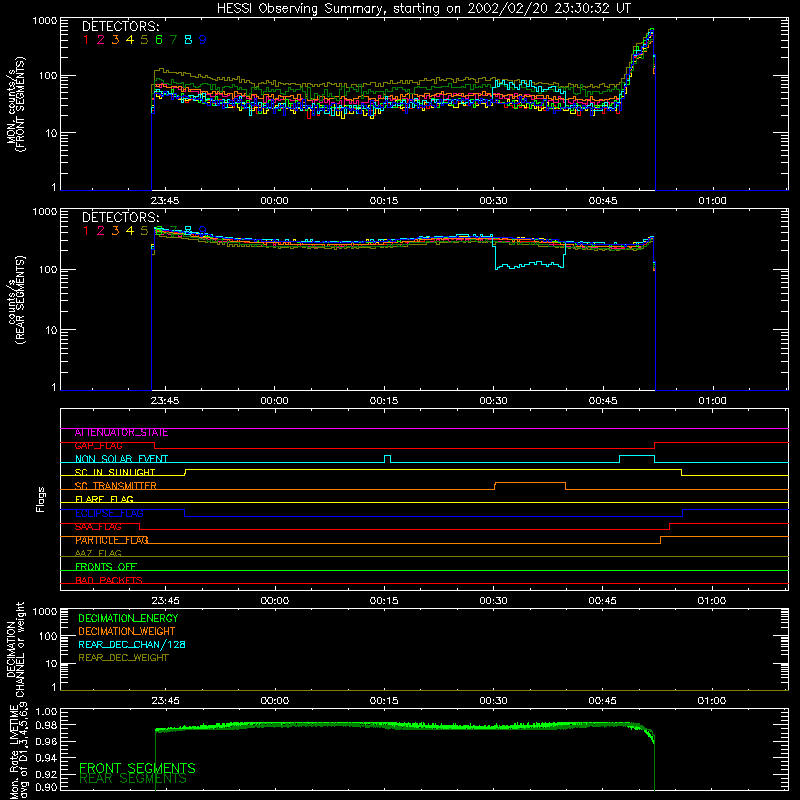Viewport: 800px width, 800px height.
Task: Click the DECIMATION CHANNEL or weight y-axis title
Action: point(15,649)
